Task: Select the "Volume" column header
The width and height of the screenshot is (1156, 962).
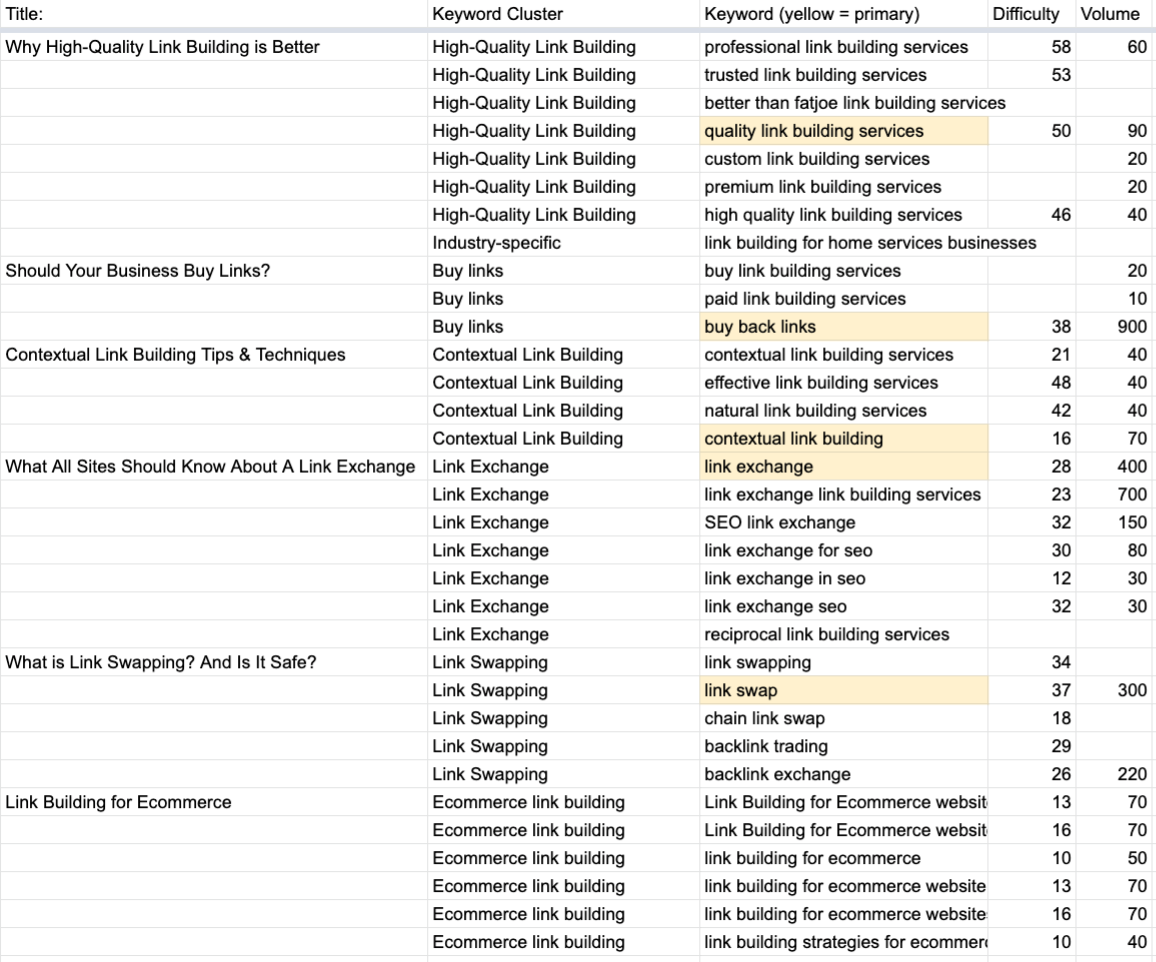Action: (1110, 14)
